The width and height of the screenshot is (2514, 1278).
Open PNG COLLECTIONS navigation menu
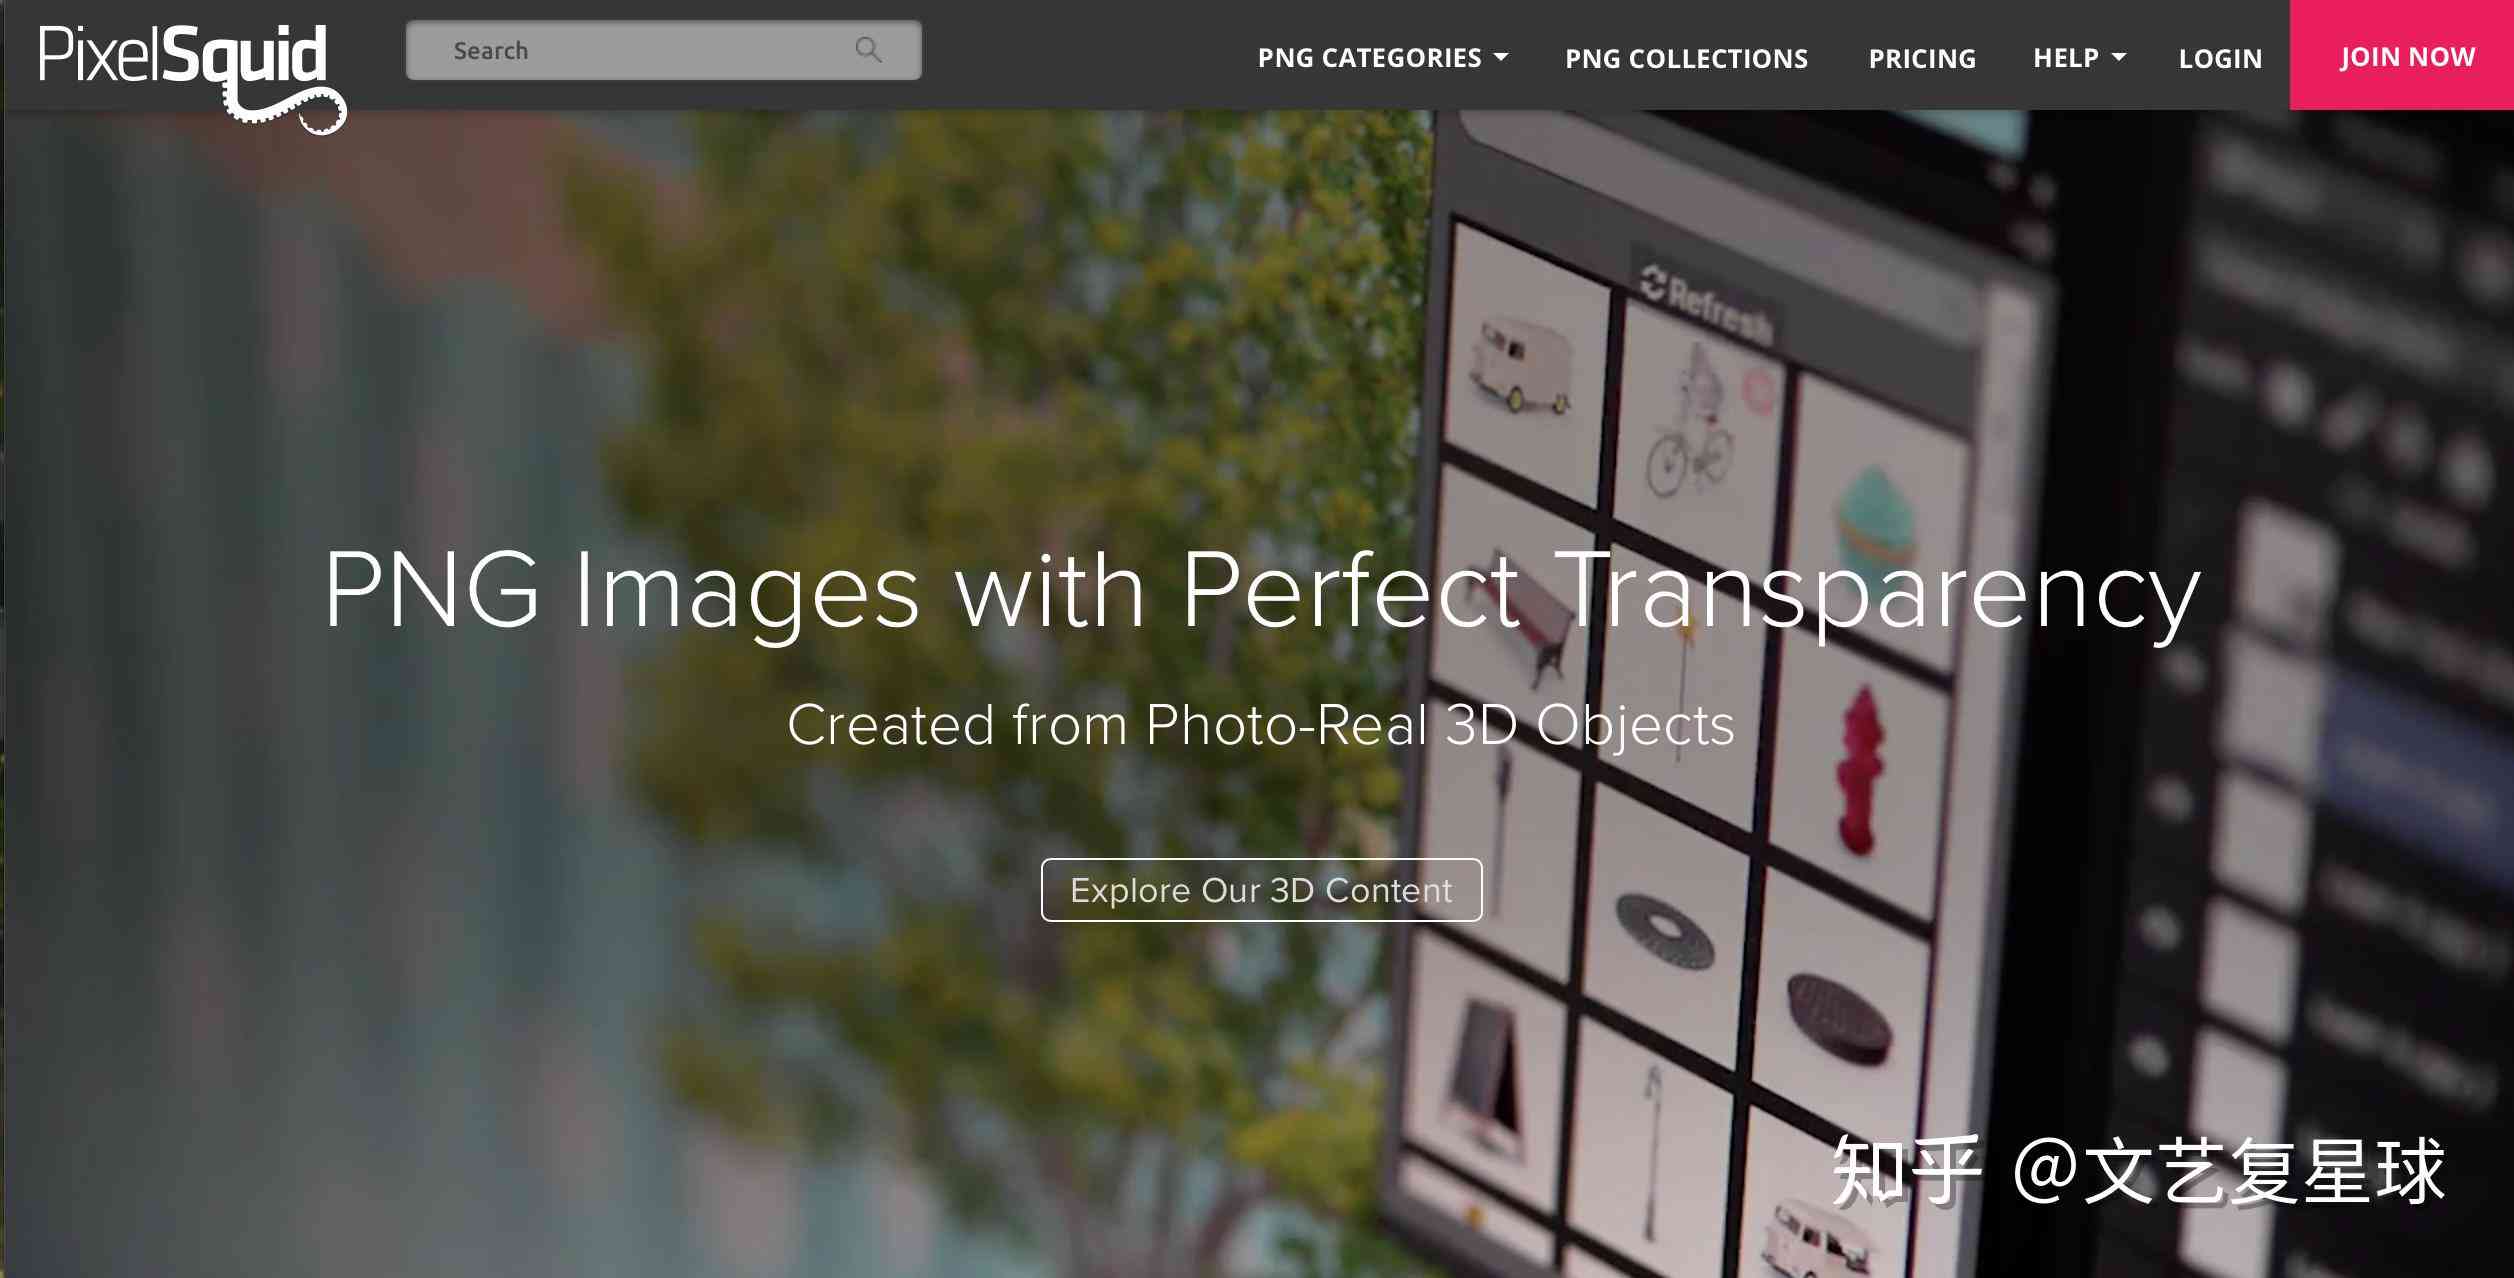1686,57
